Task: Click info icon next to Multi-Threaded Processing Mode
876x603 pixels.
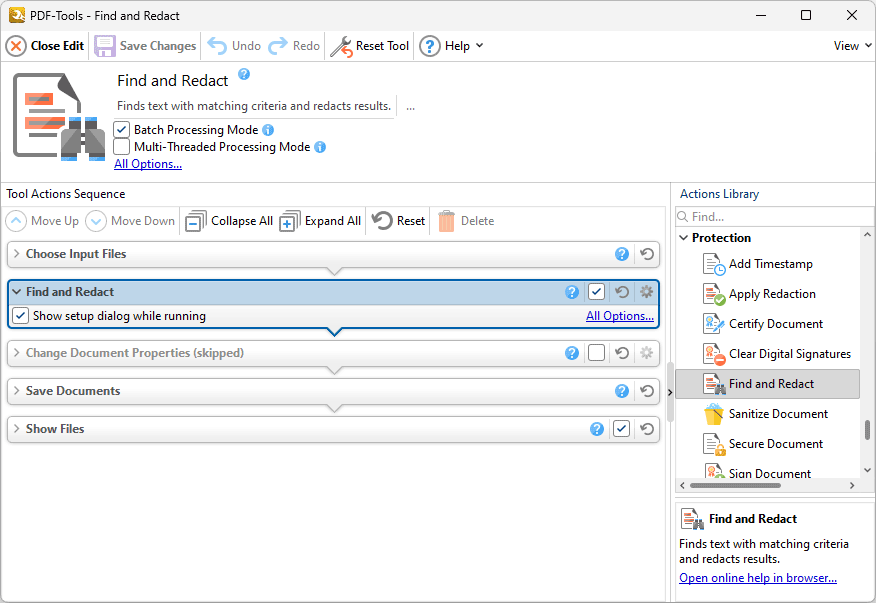Action: 320,147
